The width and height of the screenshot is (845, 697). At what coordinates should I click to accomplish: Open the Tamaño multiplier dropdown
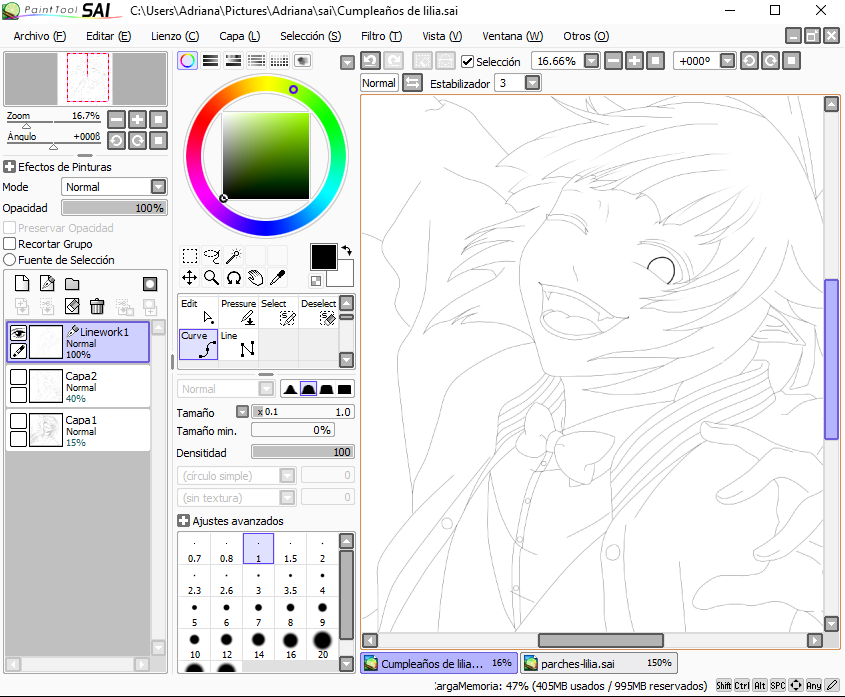(242, 412)
